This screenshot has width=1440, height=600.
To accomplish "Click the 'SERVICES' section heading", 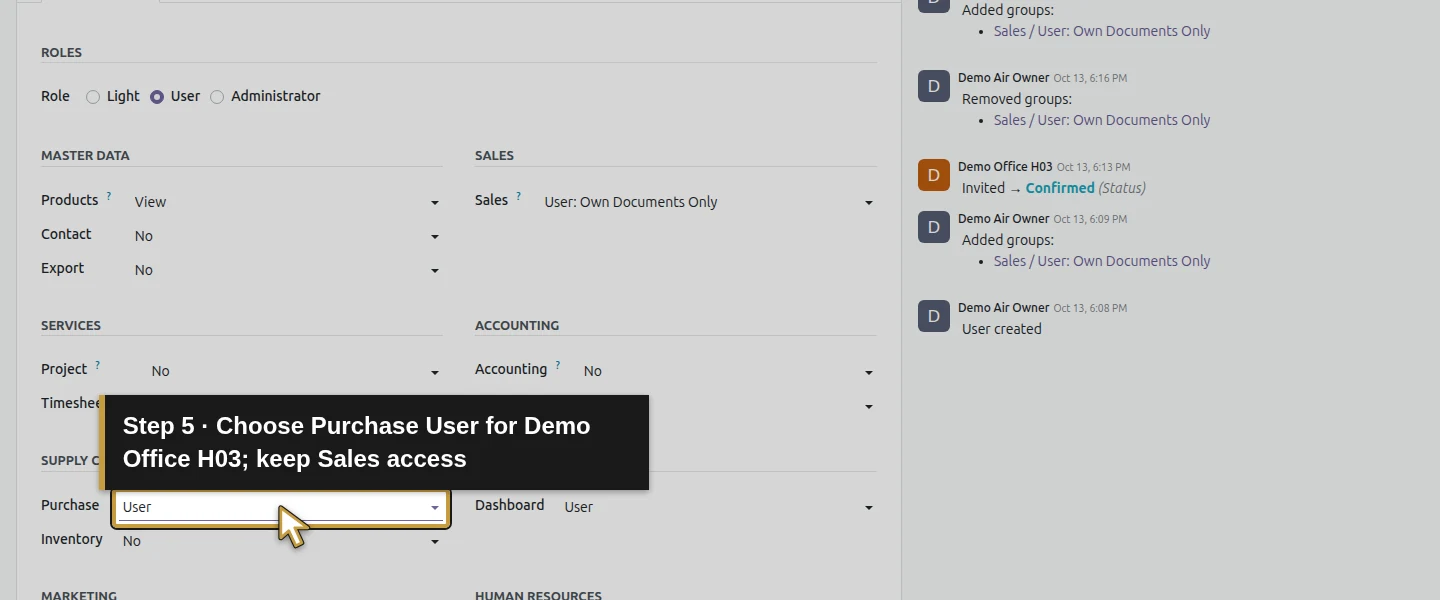I will 71,326.
